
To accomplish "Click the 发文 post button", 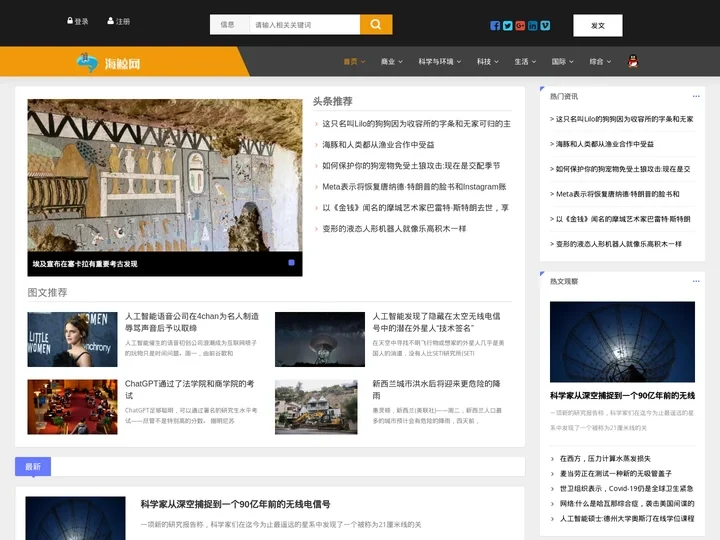I will [x=598, y=26].
